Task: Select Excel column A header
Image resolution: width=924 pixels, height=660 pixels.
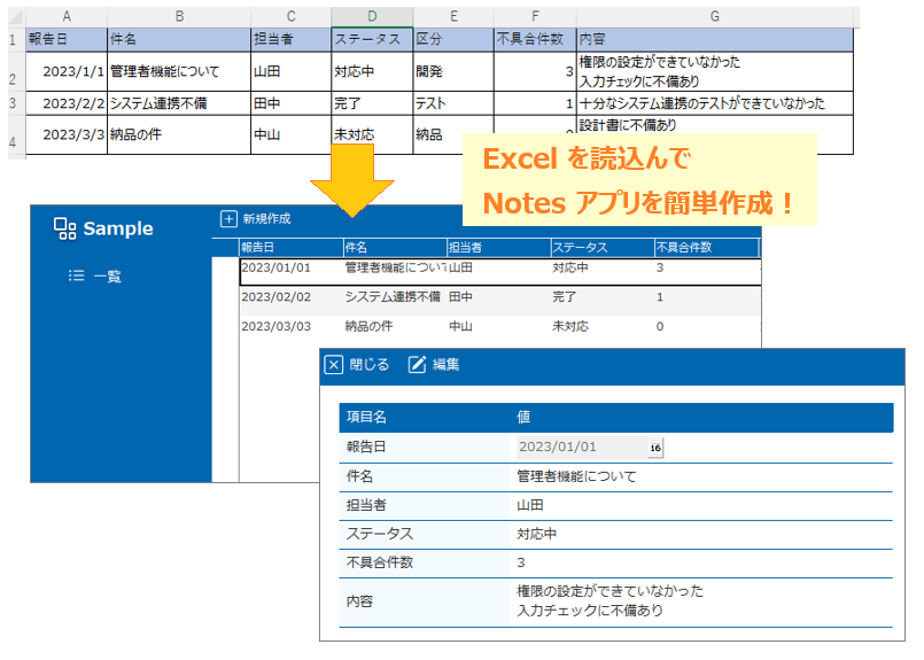Action: tap(67, 16)
